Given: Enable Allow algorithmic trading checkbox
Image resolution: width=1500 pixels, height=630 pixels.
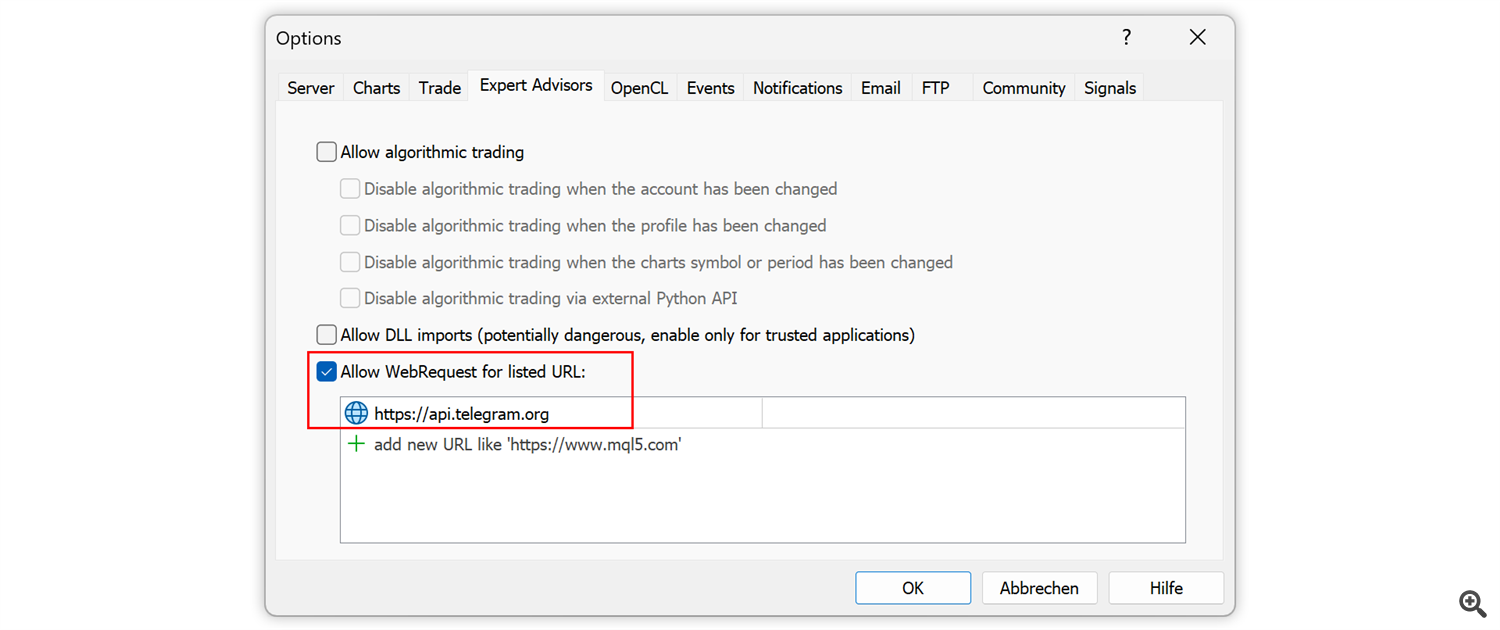Looking at the screenshot, I should [x=327, y=152].
